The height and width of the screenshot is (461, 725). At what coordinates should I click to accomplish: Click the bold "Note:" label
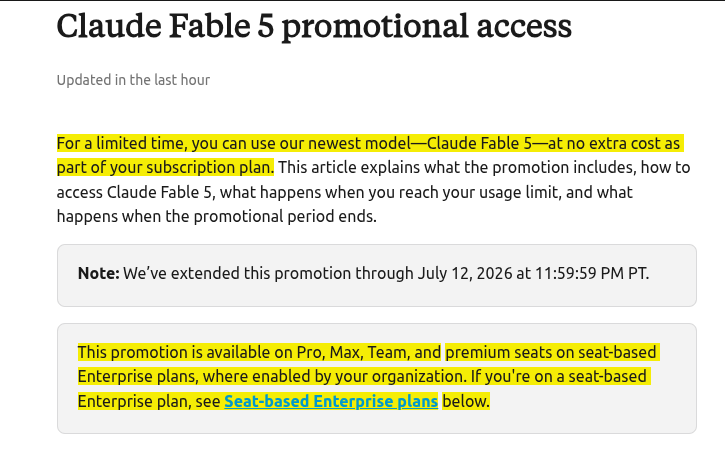(98, 273)
